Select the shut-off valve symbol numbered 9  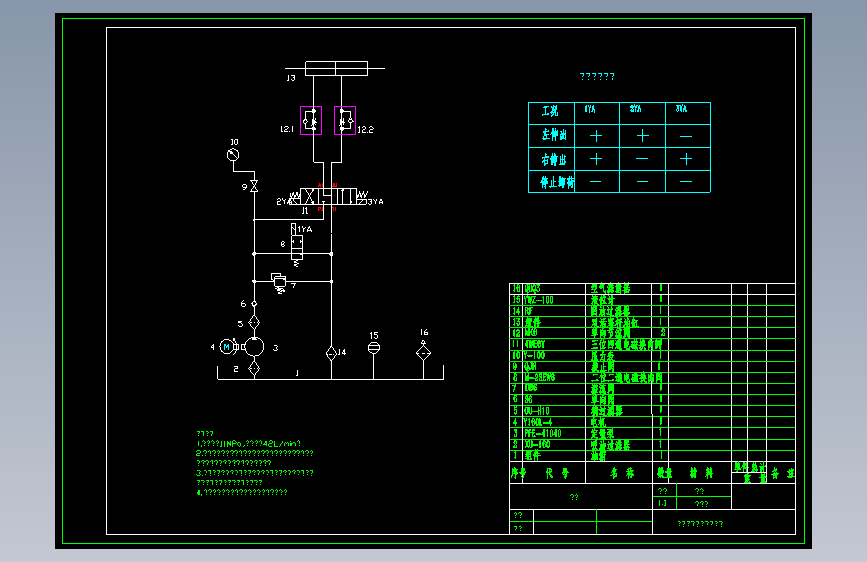254,186
